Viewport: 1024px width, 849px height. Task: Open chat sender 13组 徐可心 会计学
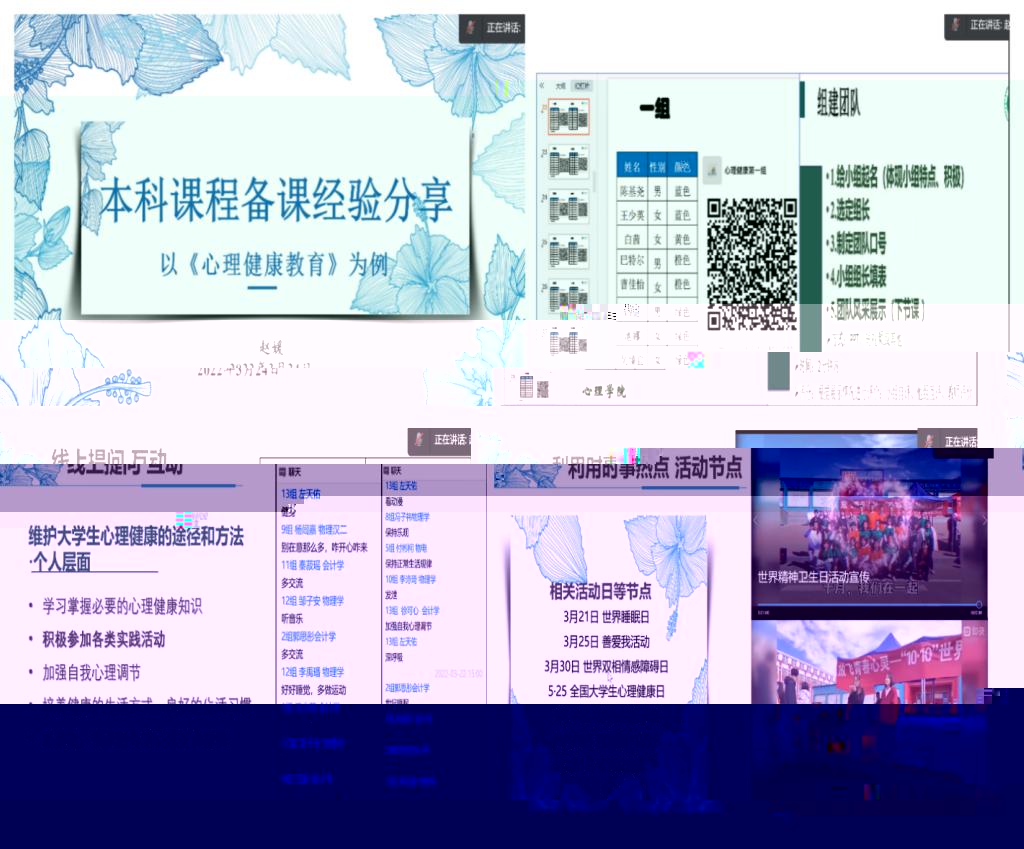(412, 611)
